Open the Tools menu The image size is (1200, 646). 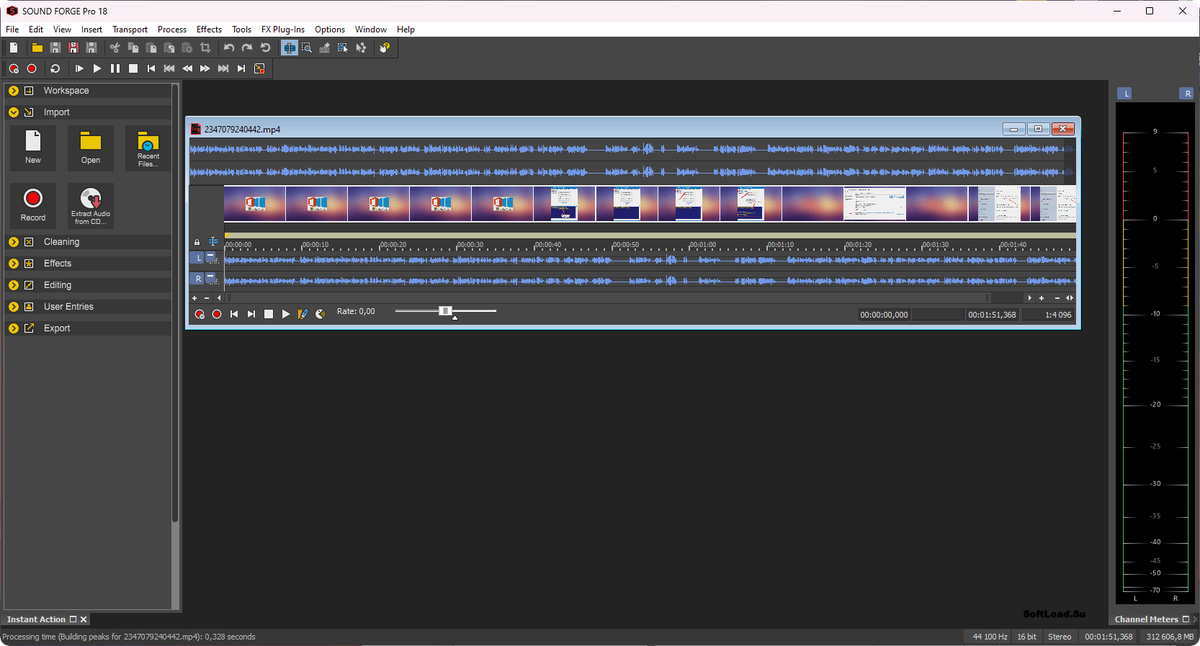241,29
